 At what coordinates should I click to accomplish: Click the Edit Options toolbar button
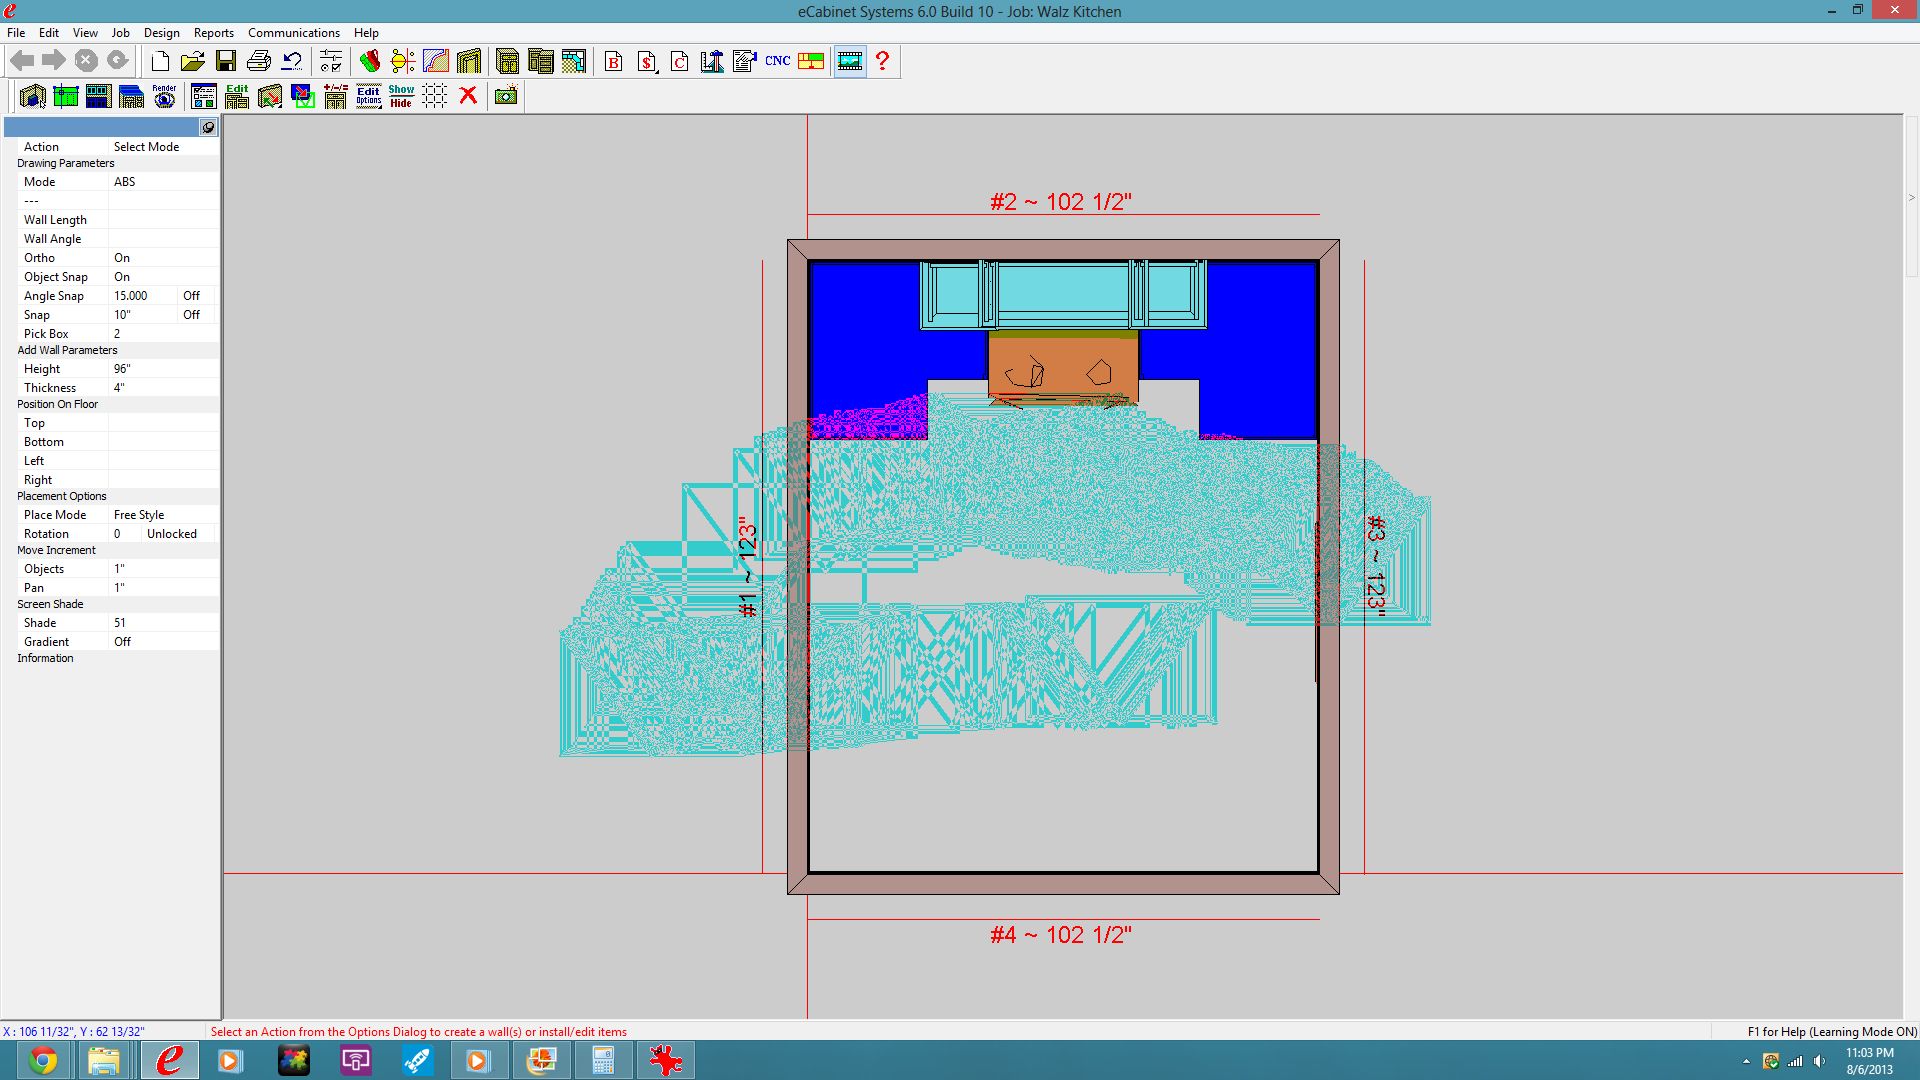[x=368, y=96]
